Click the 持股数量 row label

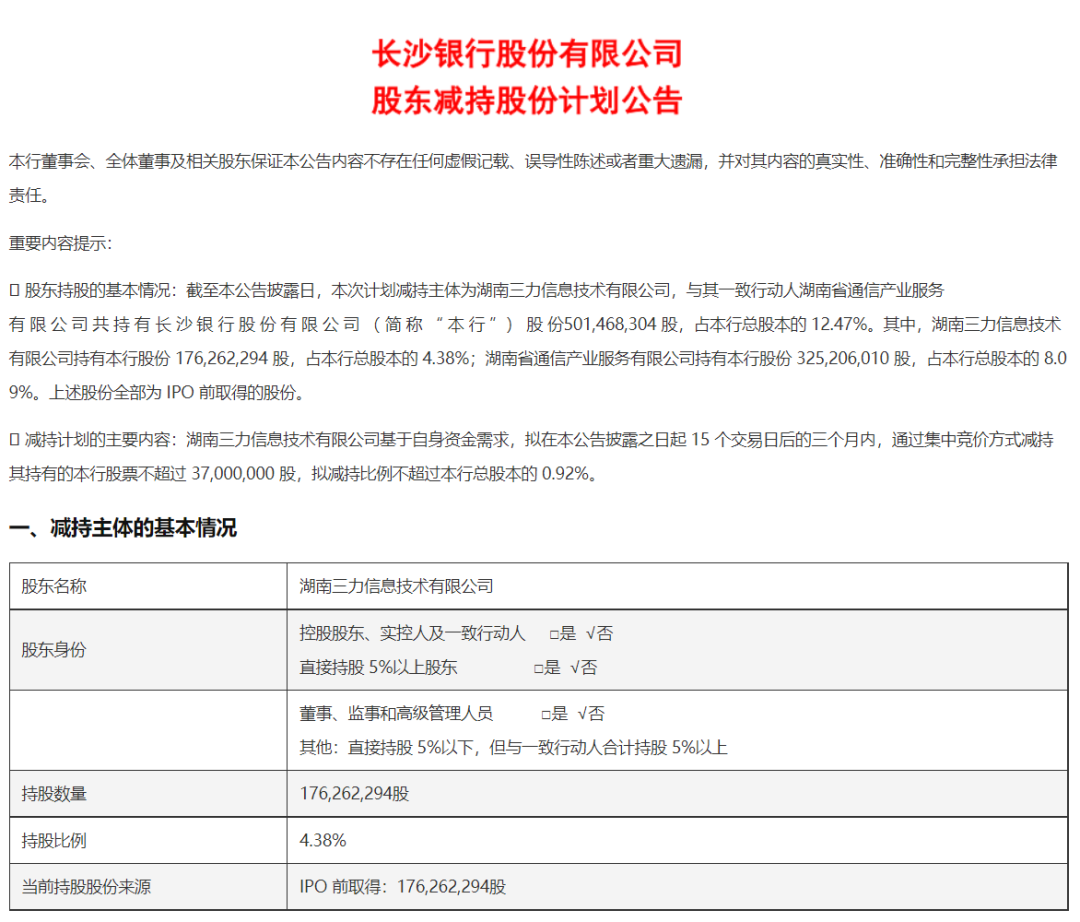tap(54, 794)
